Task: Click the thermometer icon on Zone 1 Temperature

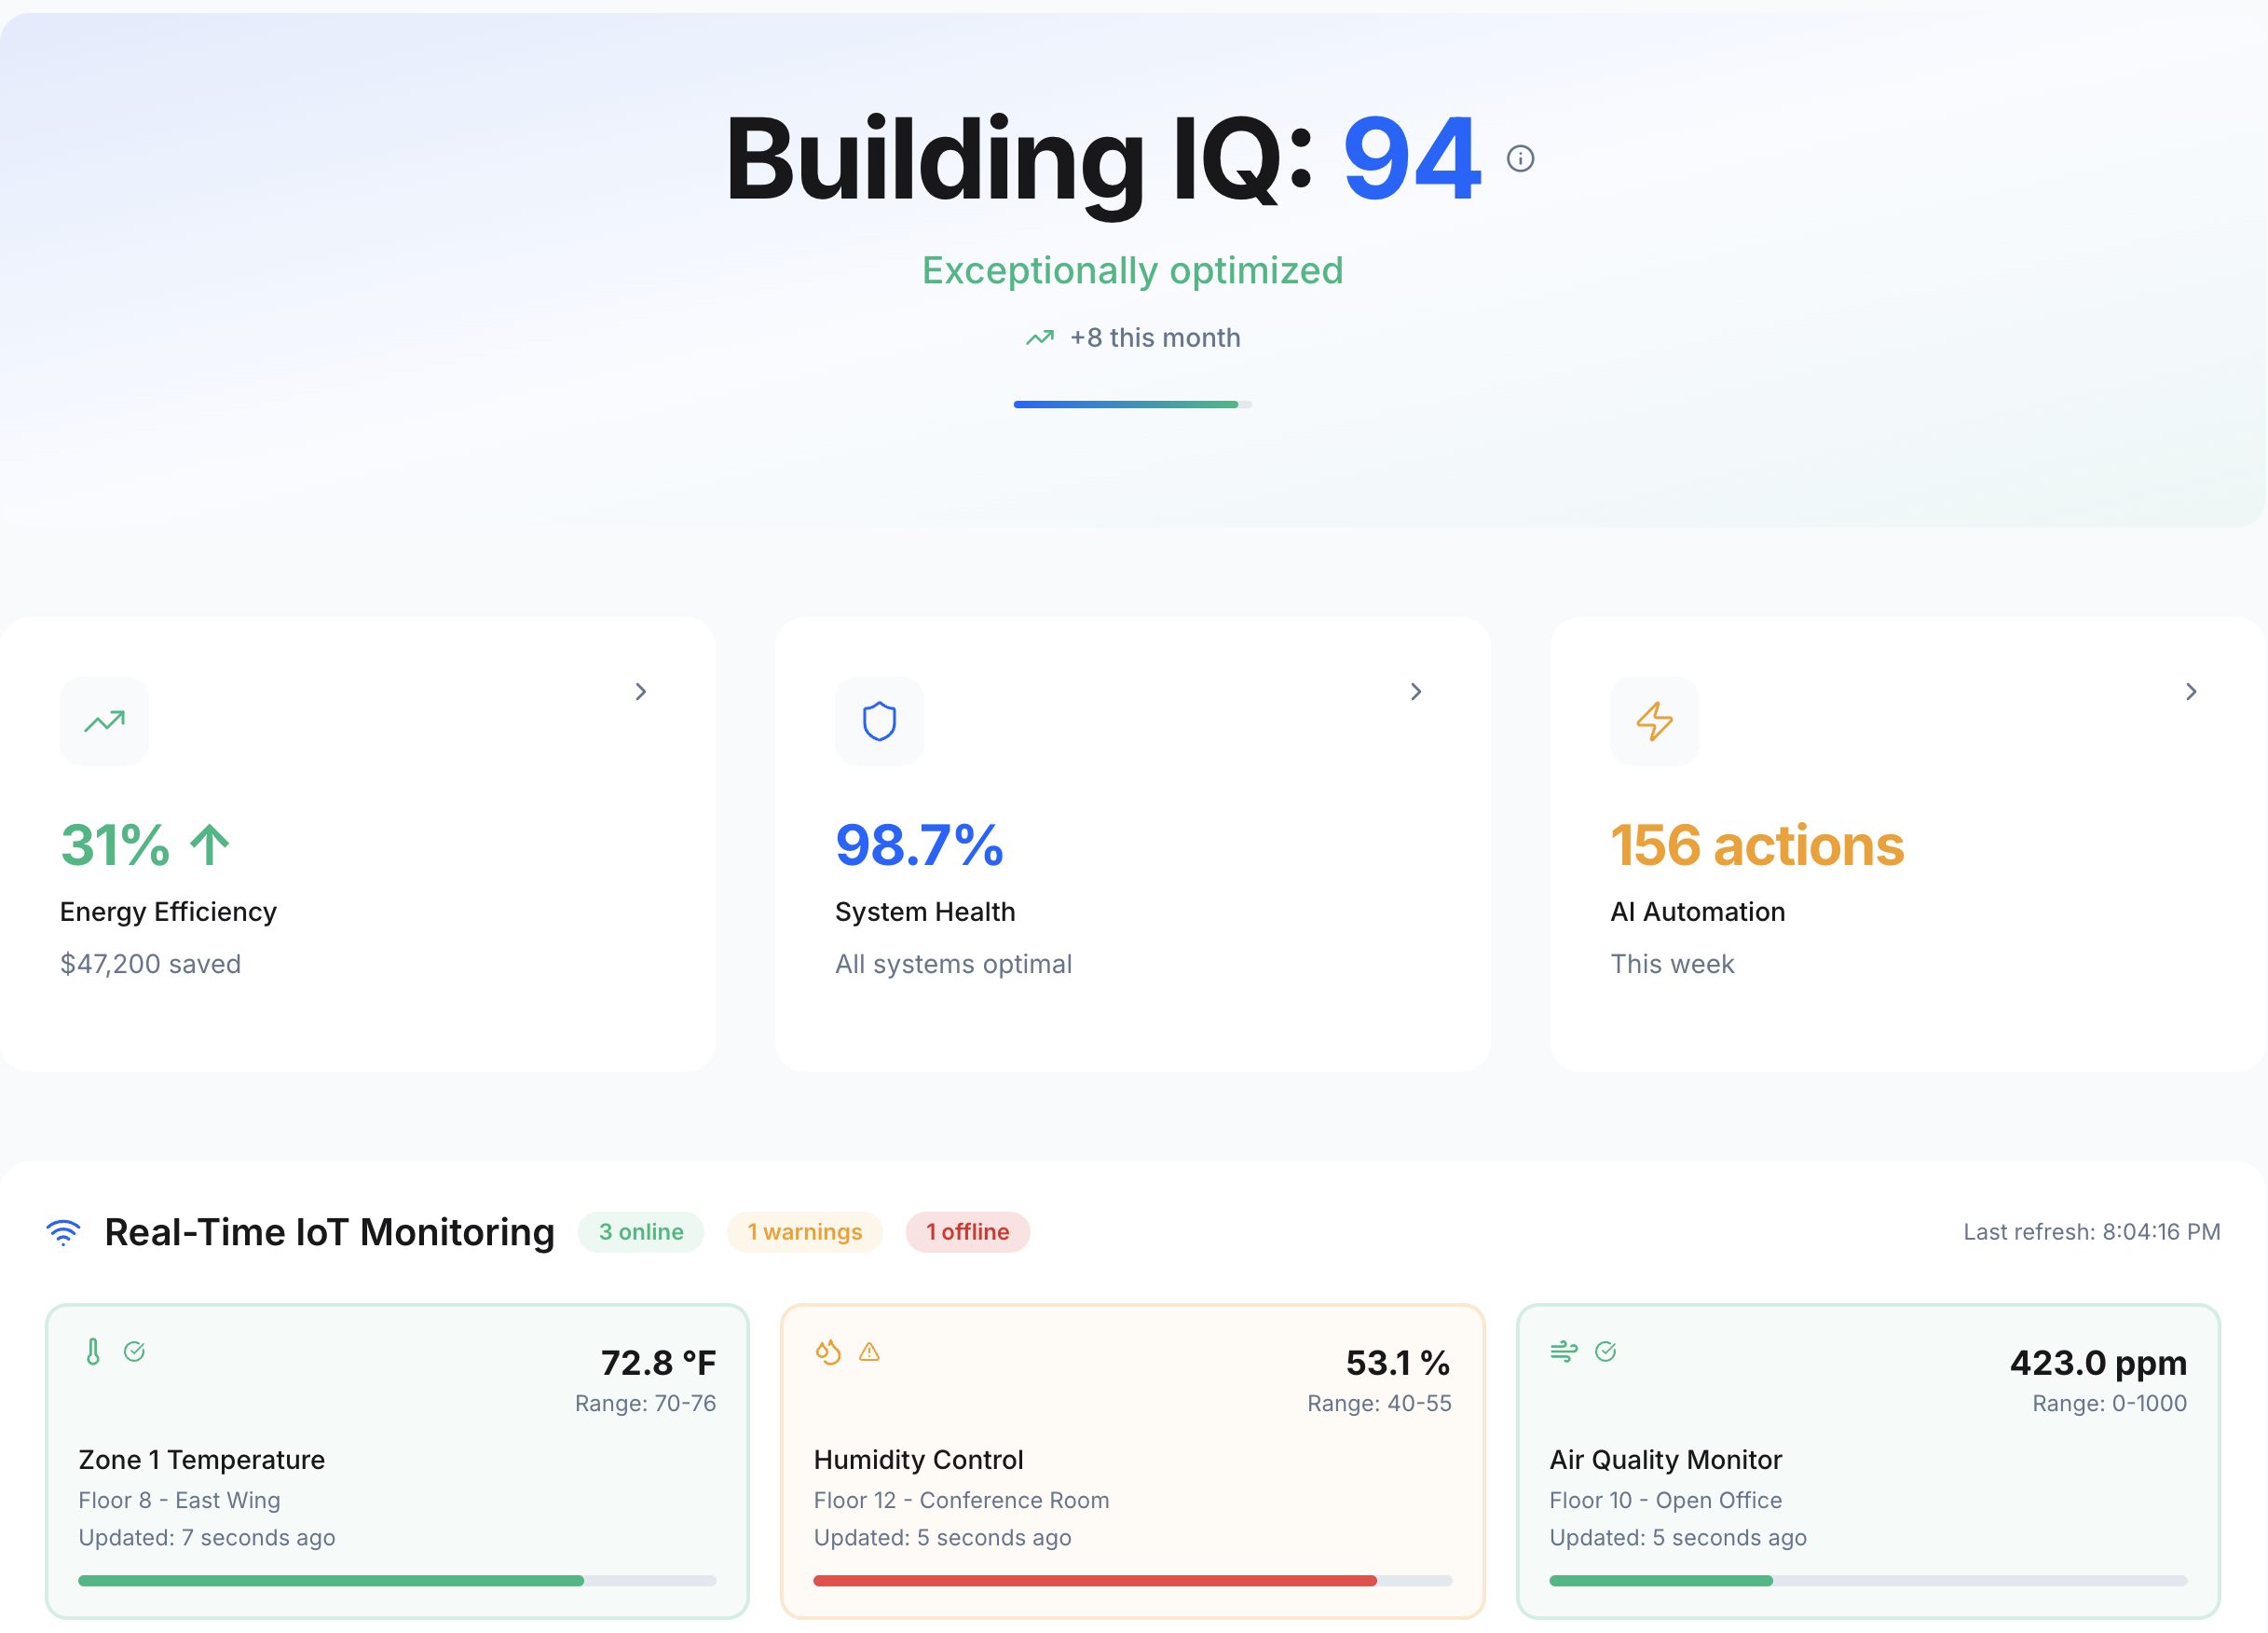Action: click(x=93, y=1352)
